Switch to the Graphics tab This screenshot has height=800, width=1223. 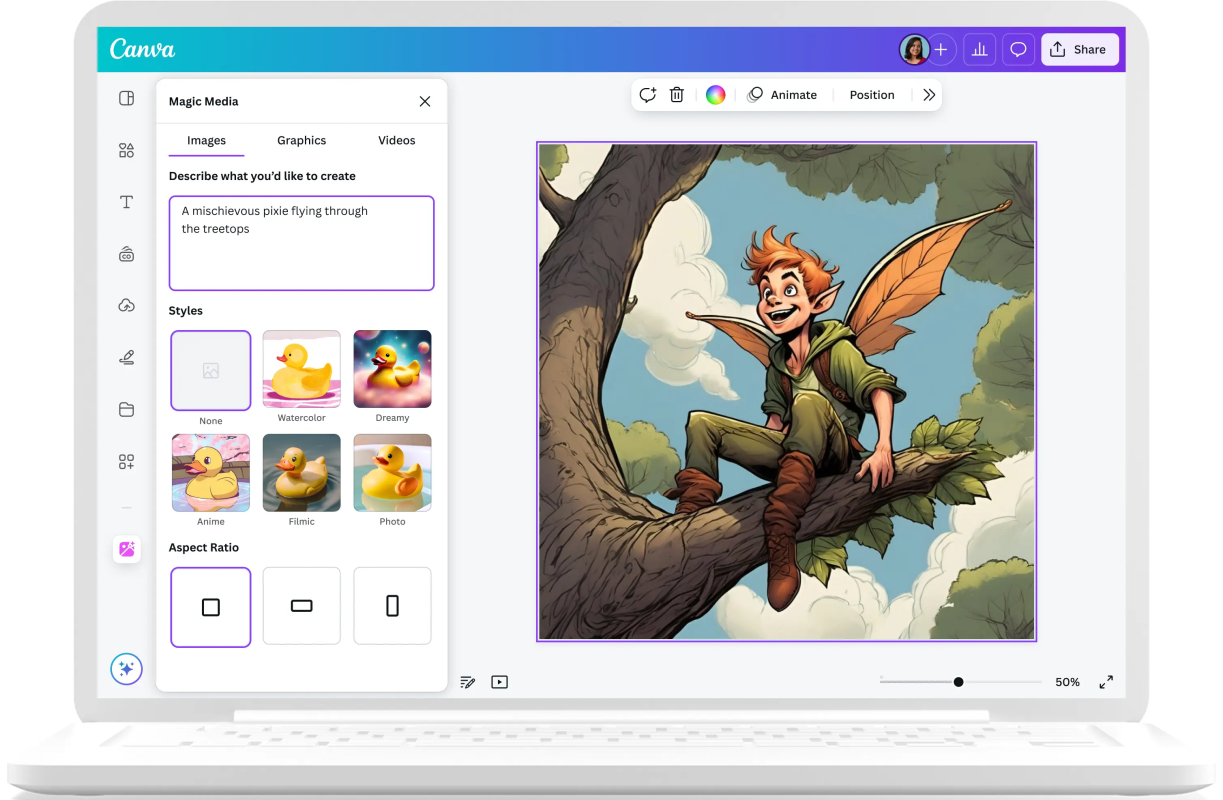301,141
